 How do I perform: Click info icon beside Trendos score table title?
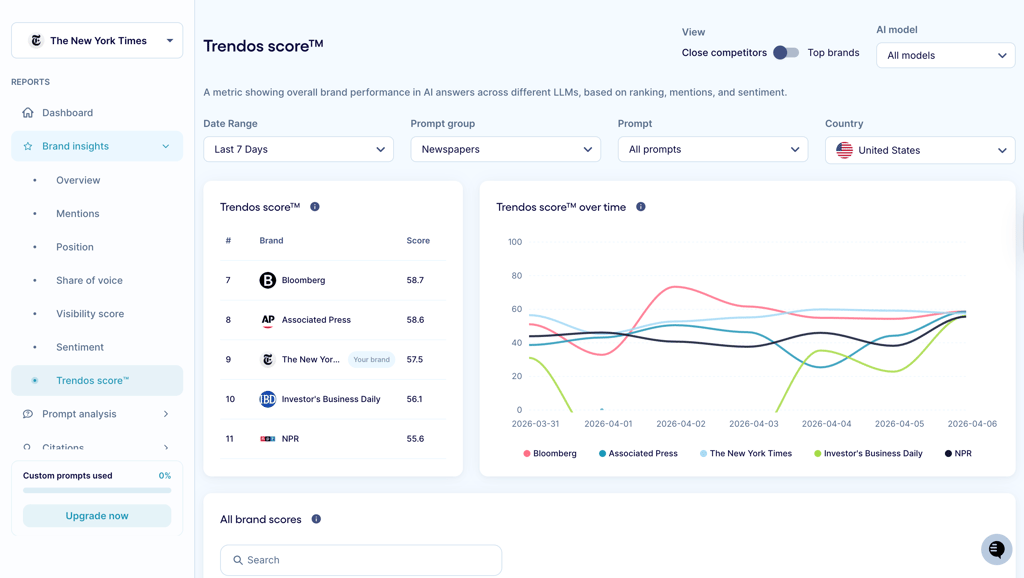(315, 207)
